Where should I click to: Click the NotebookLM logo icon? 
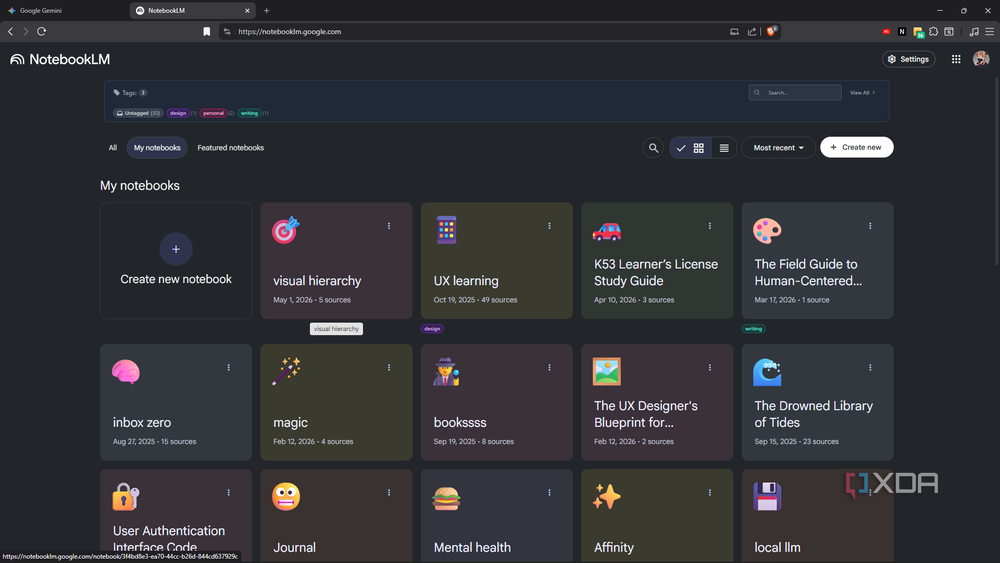coord(17,59)
